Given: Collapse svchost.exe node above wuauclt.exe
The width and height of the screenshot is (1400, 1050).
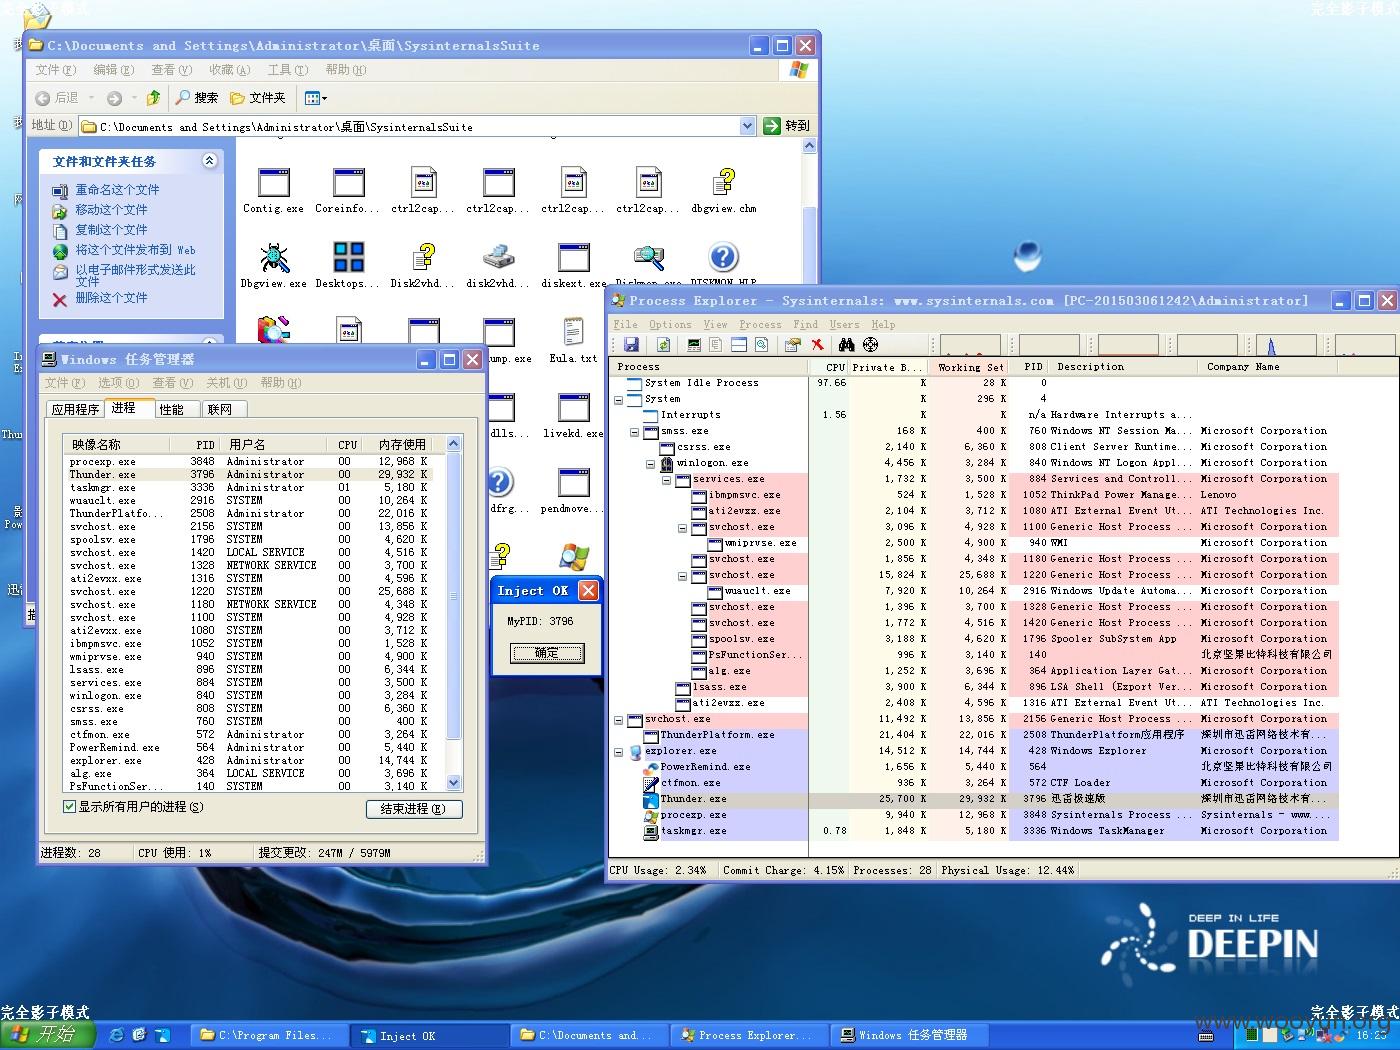Looking at the screenshot, I should point(682,575).
